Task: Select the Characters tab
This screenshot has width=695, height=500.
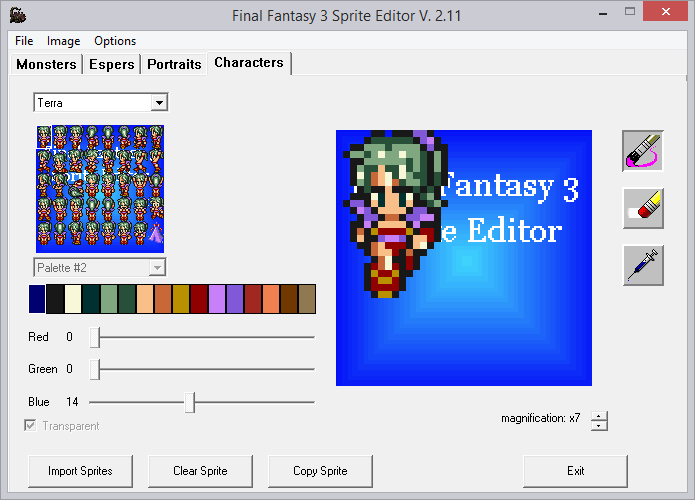Action: tap(249, 62)
